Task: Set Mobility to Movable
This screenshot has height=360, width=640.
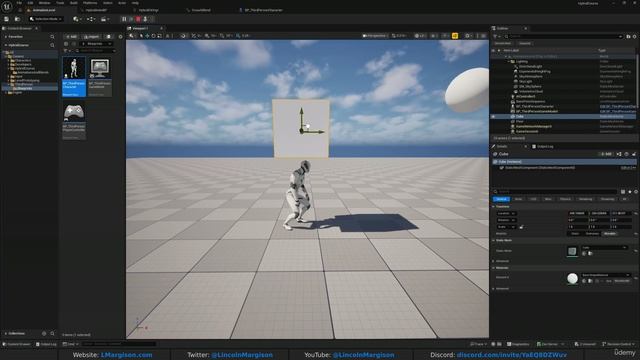Action: [x=610, y=233]
